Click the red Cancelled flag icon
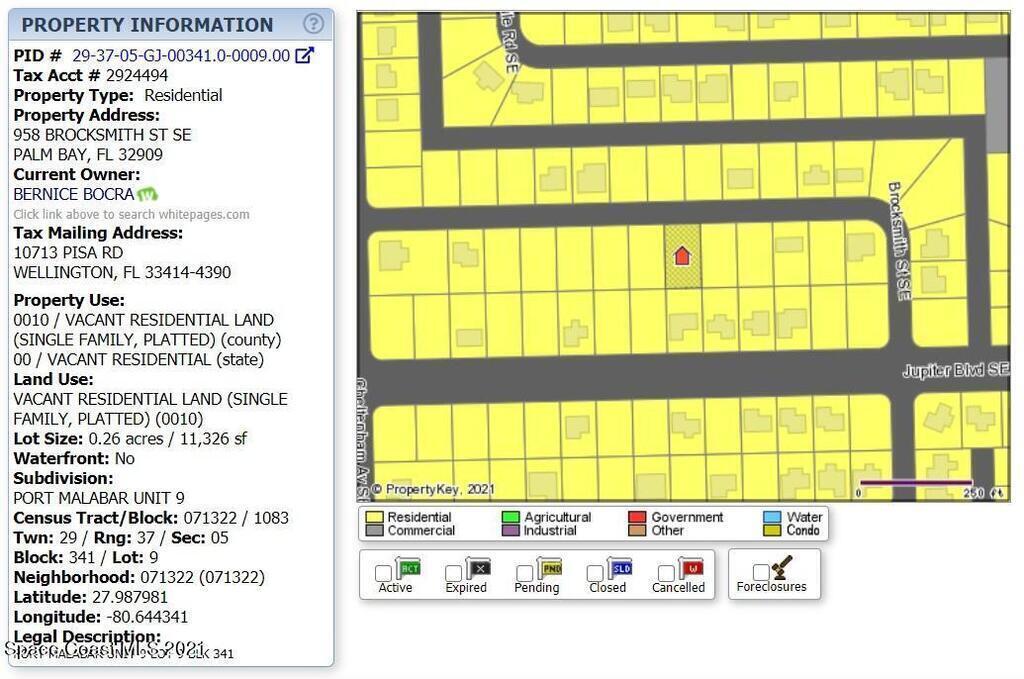Screen dimensions: 1024x679 coord(691,569)
